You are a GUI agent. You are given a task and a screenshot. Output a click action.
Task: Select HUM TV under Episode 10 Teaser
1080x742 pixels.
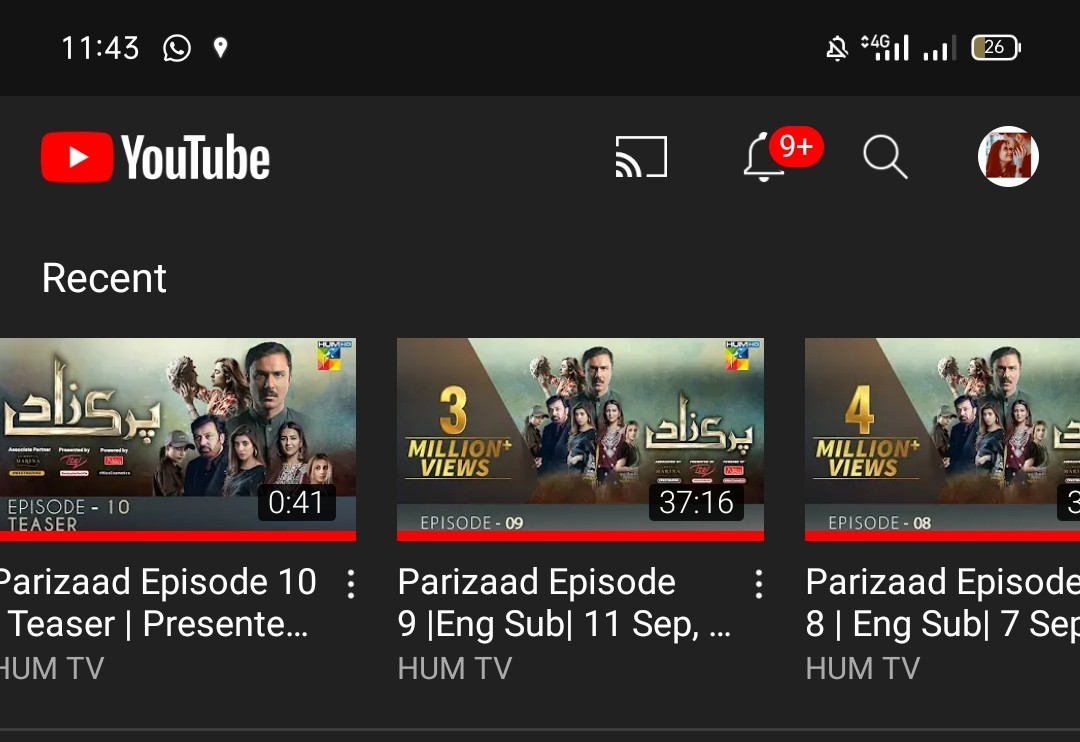52,668
